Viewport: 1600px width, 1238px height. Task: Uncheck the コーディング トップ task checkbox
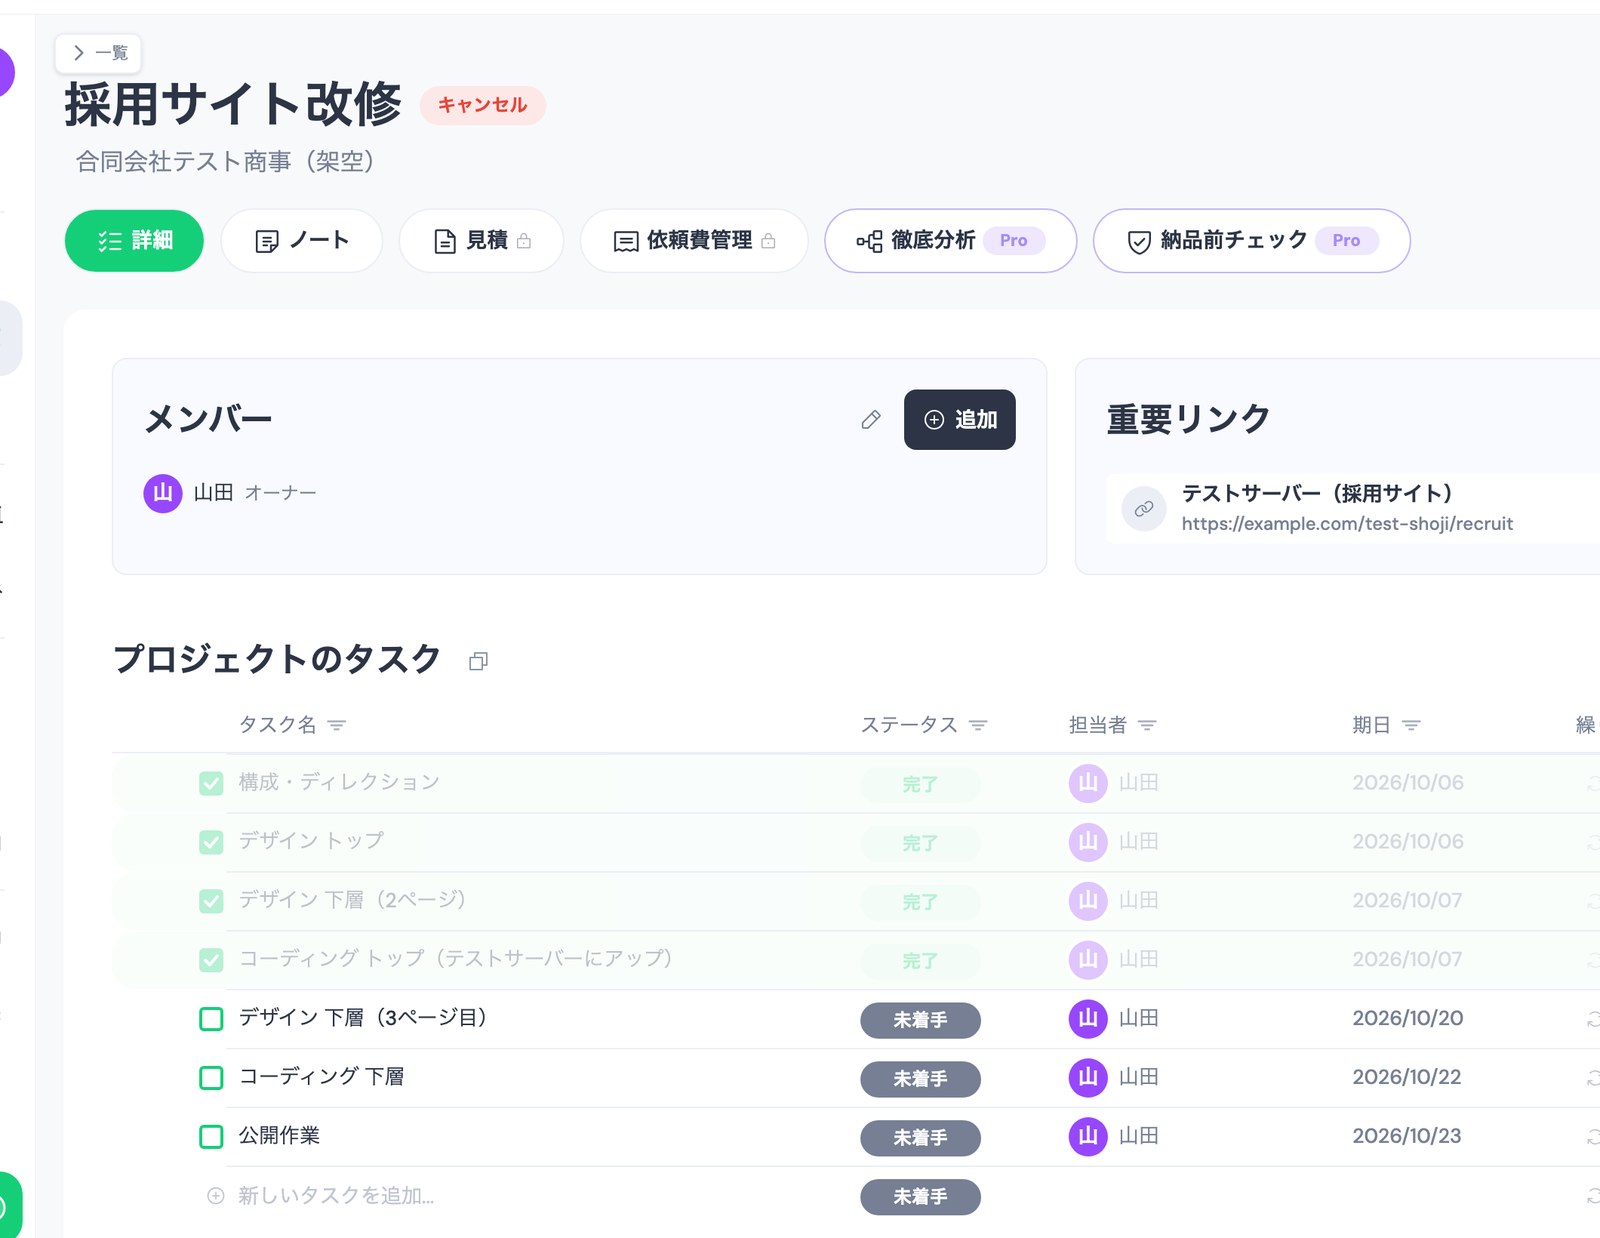pos(211,960)
